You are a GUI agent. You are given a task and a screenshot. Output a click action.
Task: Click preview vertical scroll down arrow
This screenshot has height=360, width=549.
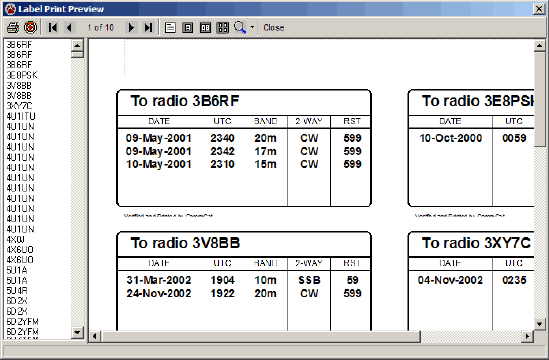pyautogui.click(x=539, y=324)
